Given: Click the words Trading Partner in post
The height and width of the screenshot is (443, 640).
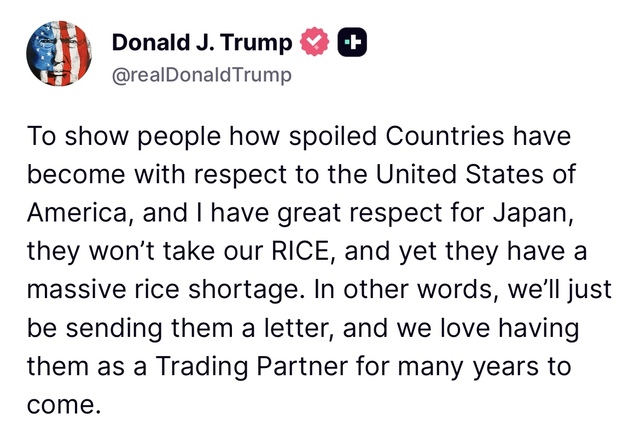Looking at the screenshot, I should [252, 366].
